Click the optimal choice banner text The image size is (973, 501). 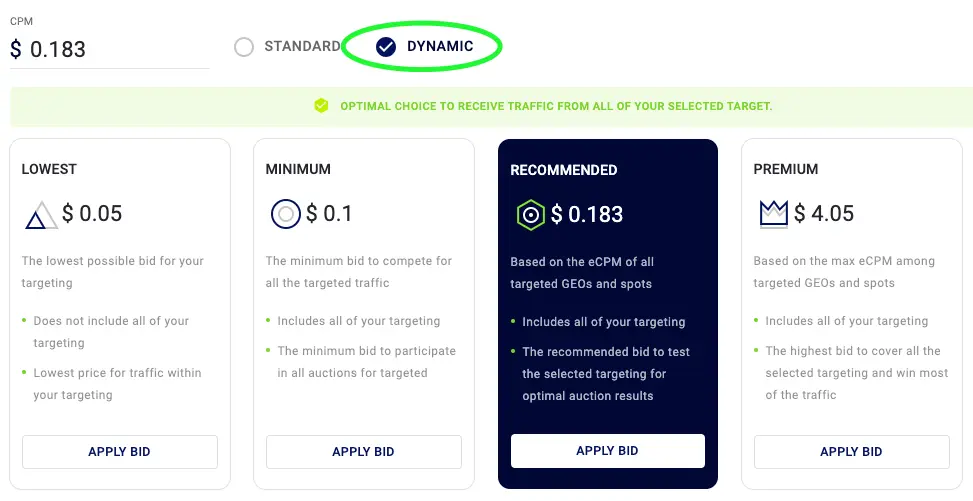(x=556, y=106)
